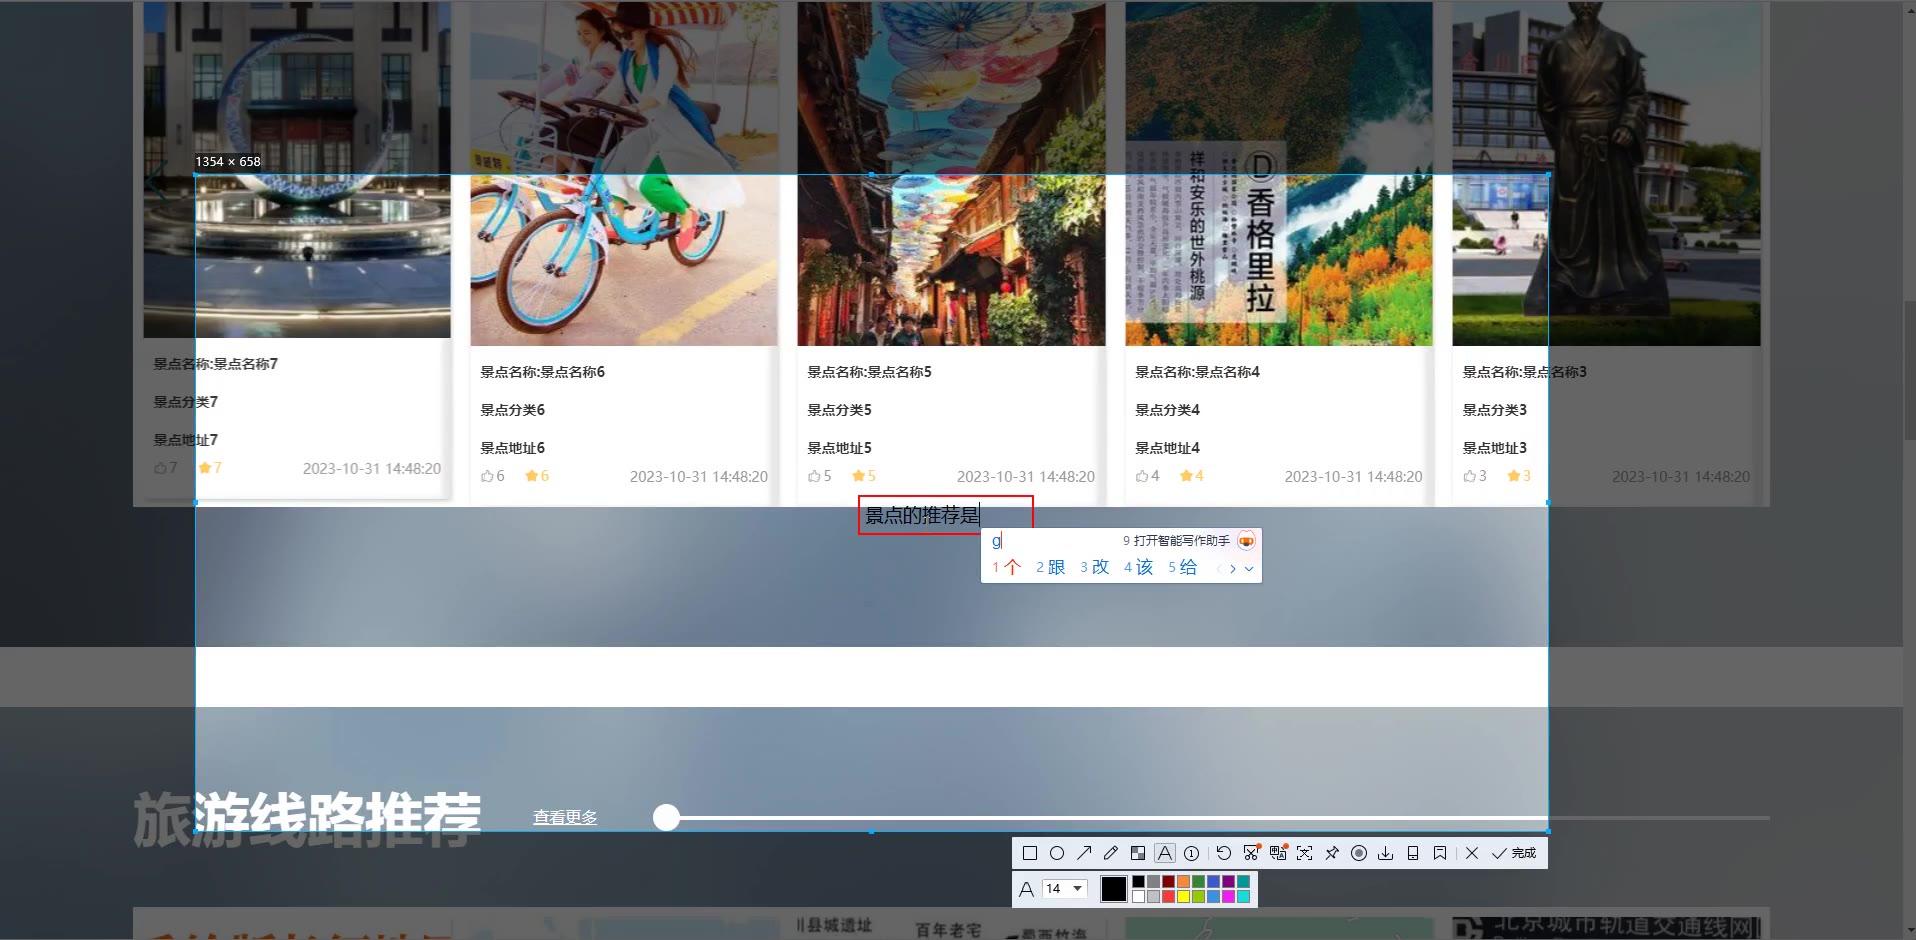This screenshot has width=1916, height=940.
Task: Select the rectangle drawing tool
Action: pyautogui.click(x=1030, y=853)
